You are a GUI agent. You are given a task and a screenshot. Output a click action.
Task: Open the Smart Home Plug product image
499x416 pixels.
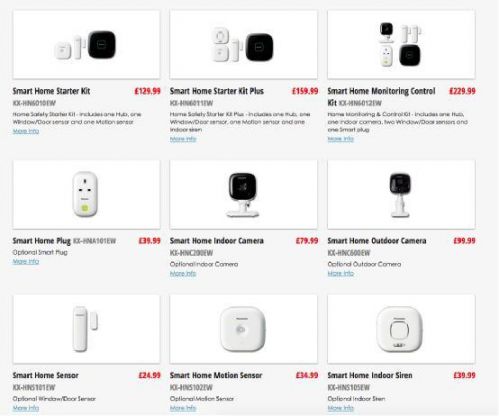pos(86,194)
